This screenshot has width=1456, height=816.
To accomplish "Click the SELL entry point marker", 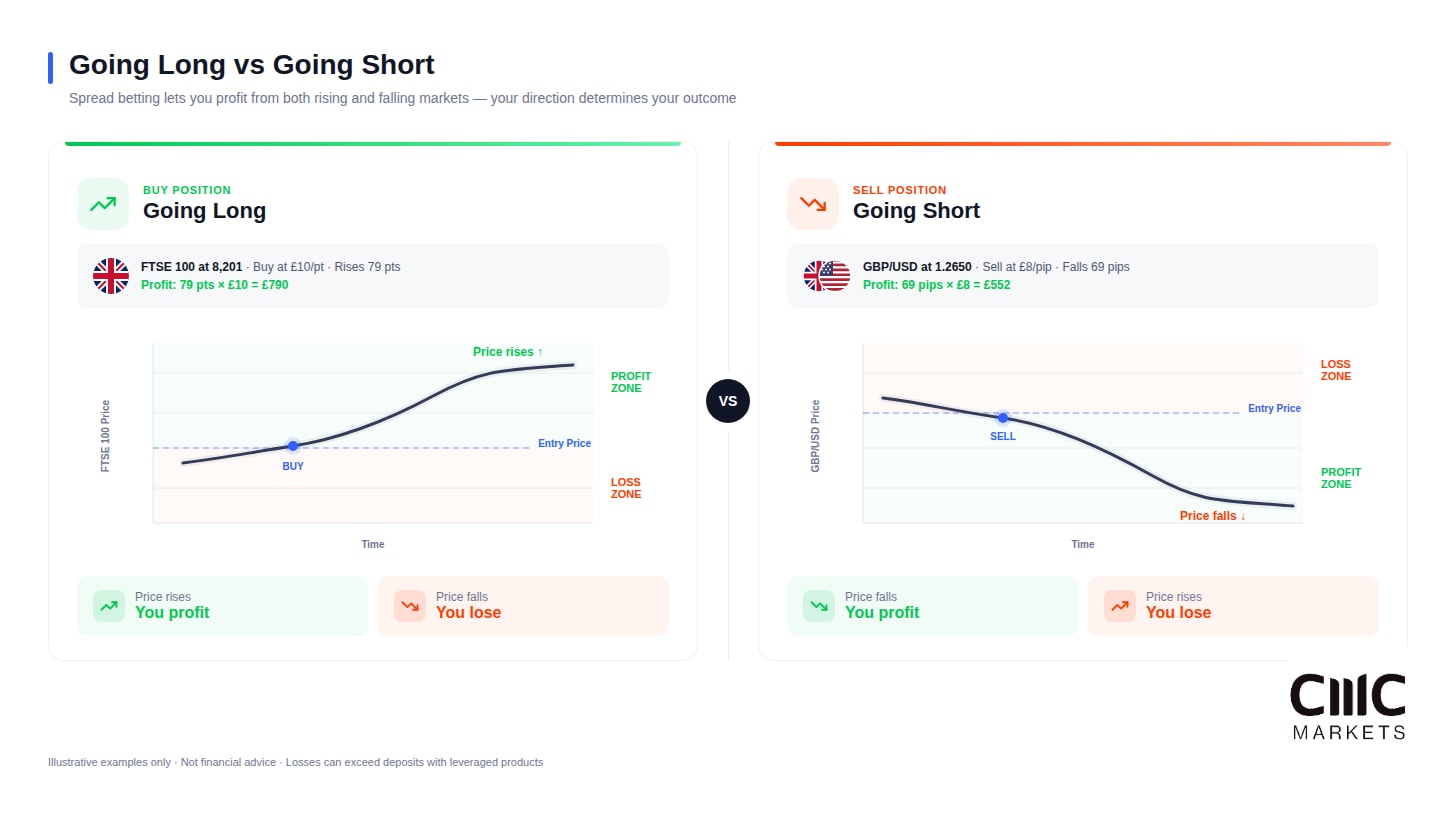I will (1003, 418).
